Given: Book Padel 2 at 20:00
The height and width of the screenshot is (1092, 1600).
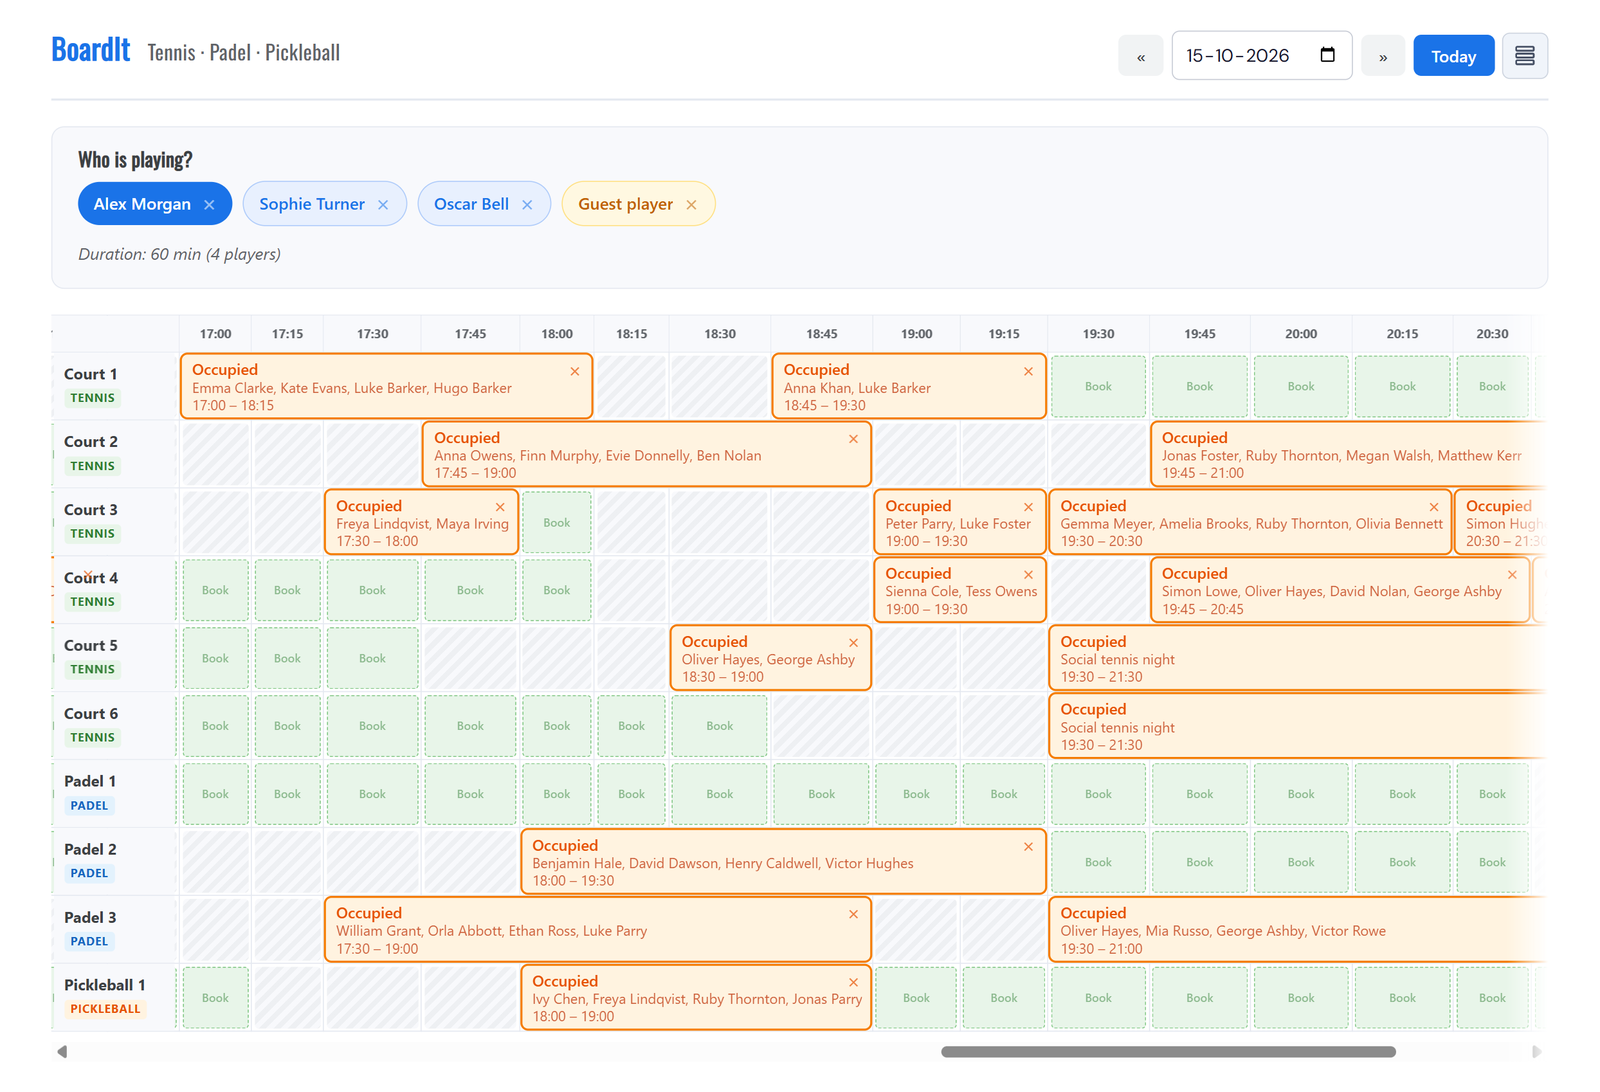Looking at the screenshot, I should tap(1301, 862).
